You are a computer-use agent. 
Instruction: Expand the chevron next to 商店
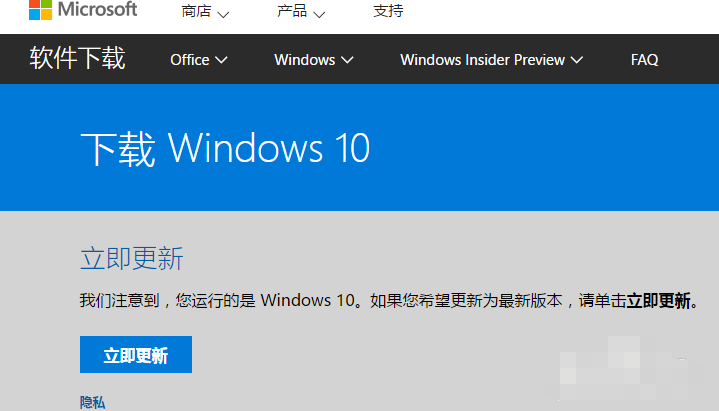pos(222,14)
